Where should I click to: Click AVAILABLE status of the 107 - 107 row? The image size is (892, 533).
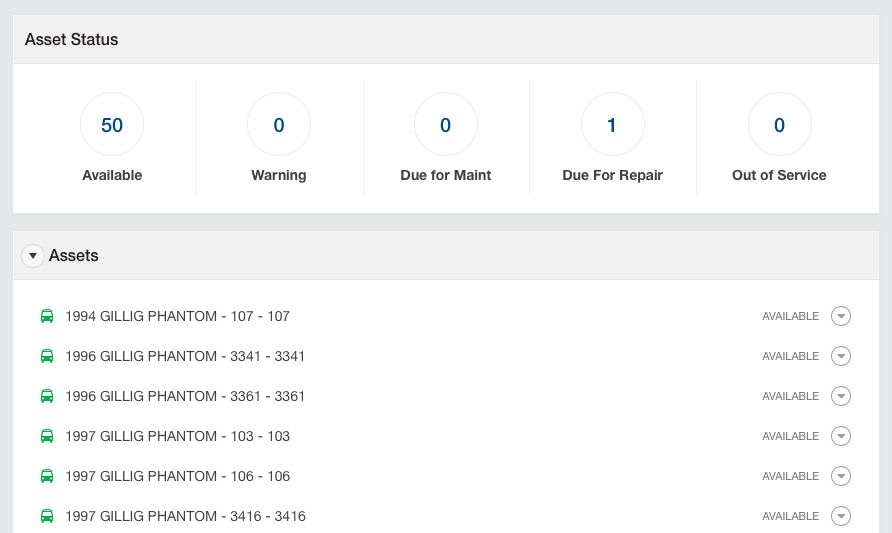click(791, 316)
